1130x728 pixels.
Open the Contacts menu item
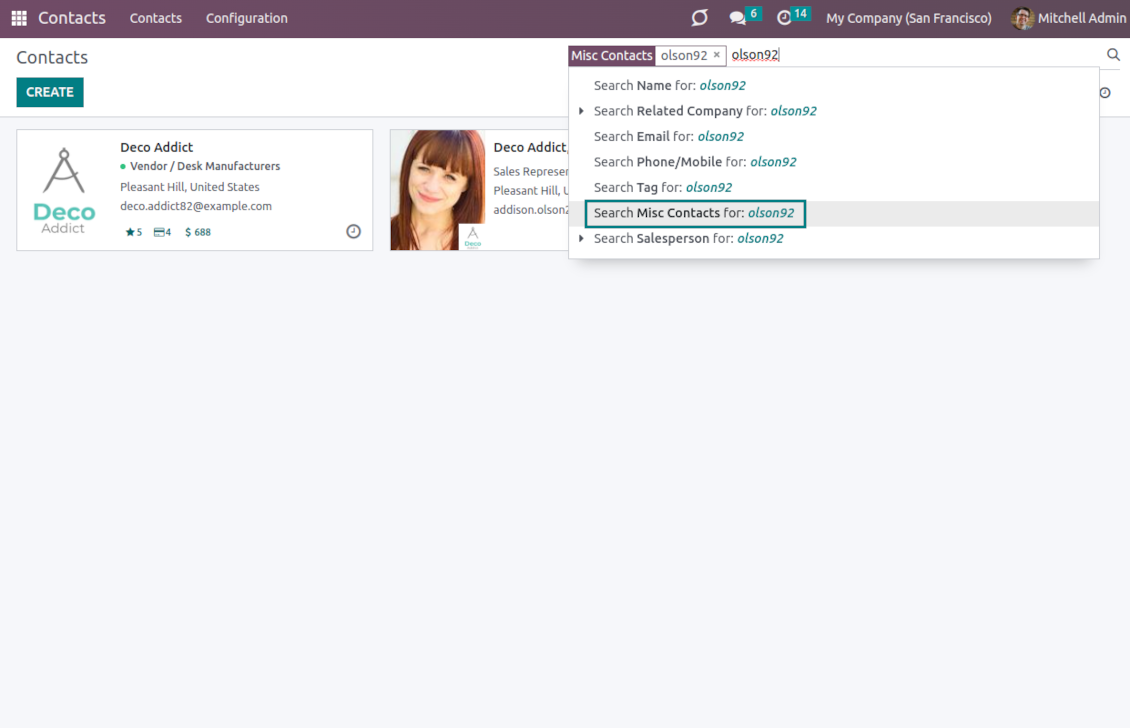click(x=156, y=18)
